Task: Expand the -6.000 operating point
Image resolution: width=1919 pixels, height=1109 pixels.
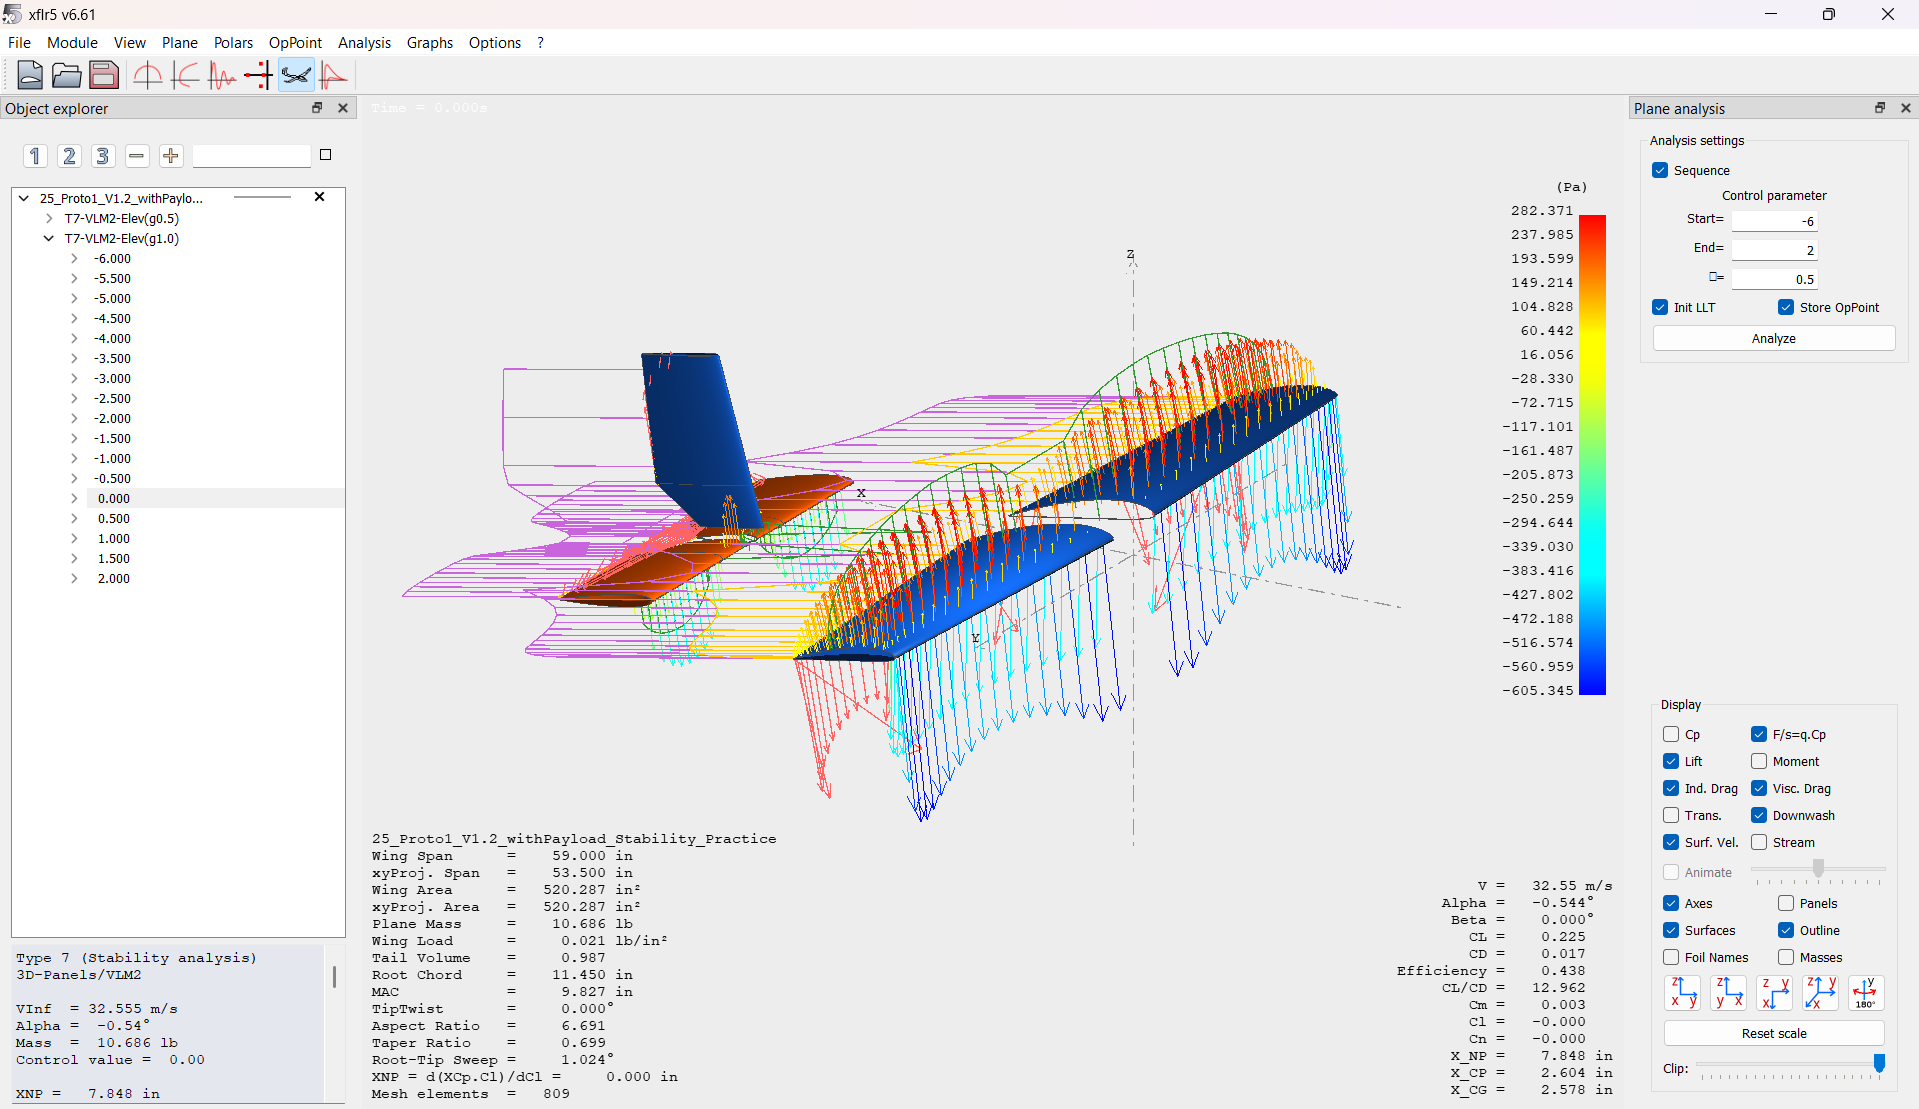Action: pyautogui.click(x=74, y=258)
